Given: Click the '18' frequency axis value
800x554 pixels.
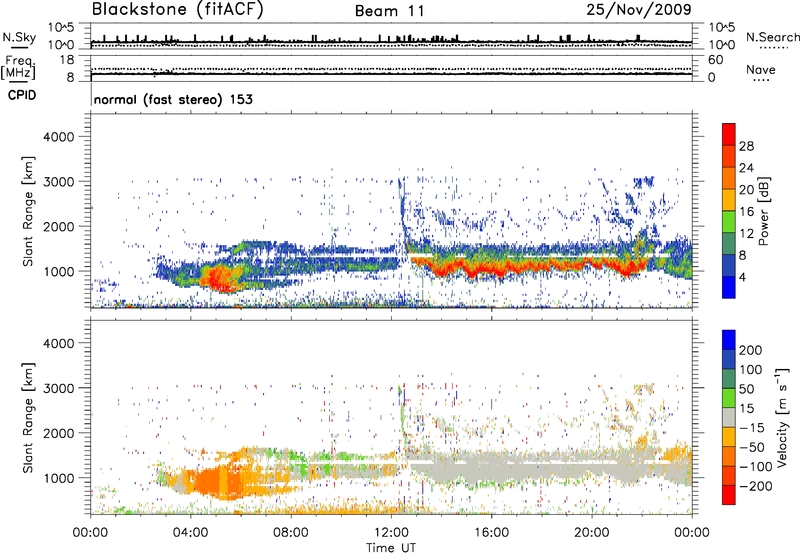Looking at the screenshot, I should point(66,60).
